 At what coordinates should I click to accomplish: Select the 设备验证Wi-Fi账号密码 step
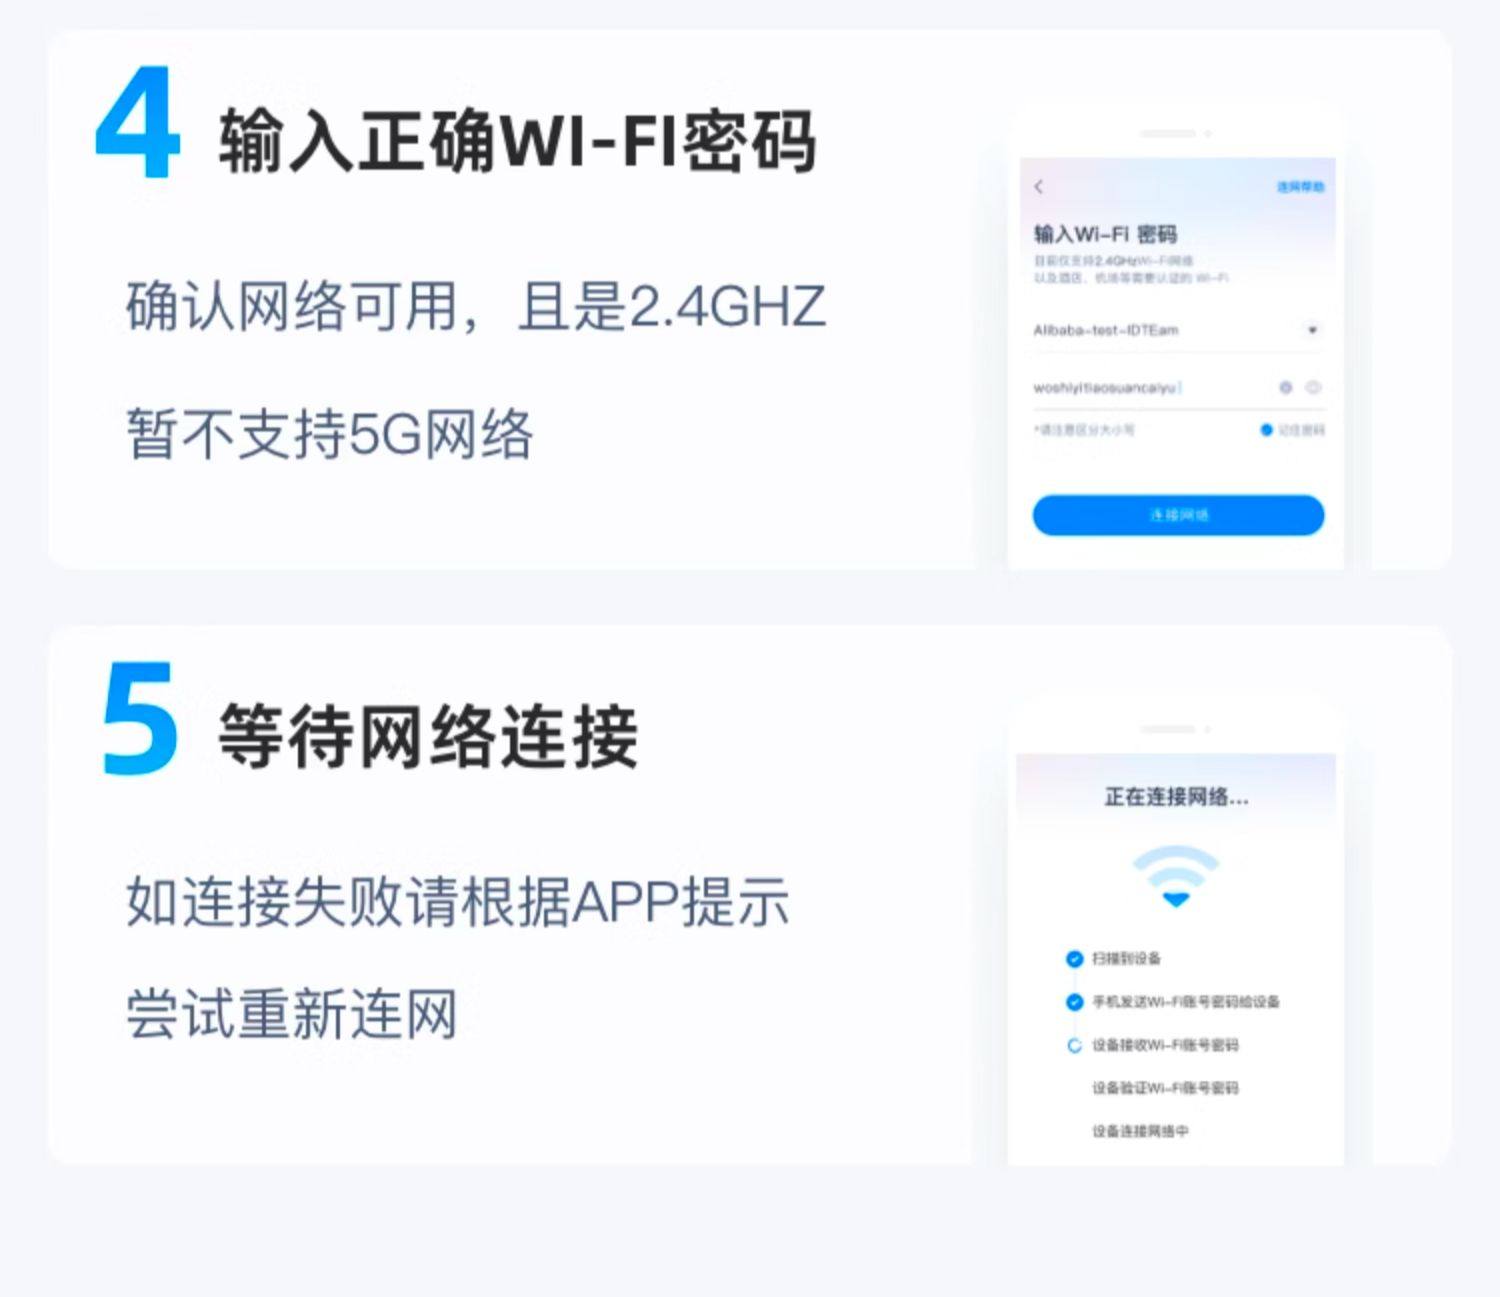point(1165,1088)
